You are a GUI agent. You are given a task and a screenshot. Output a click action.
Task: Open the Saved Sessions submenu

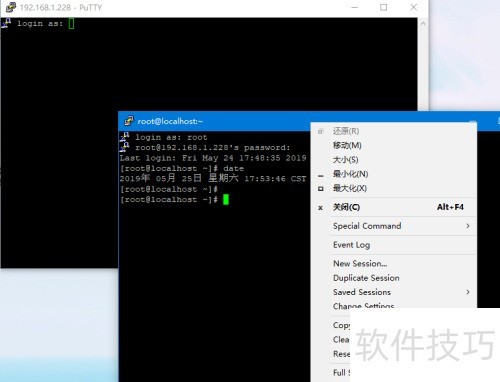pyautogui.click(x=394, y=292)
